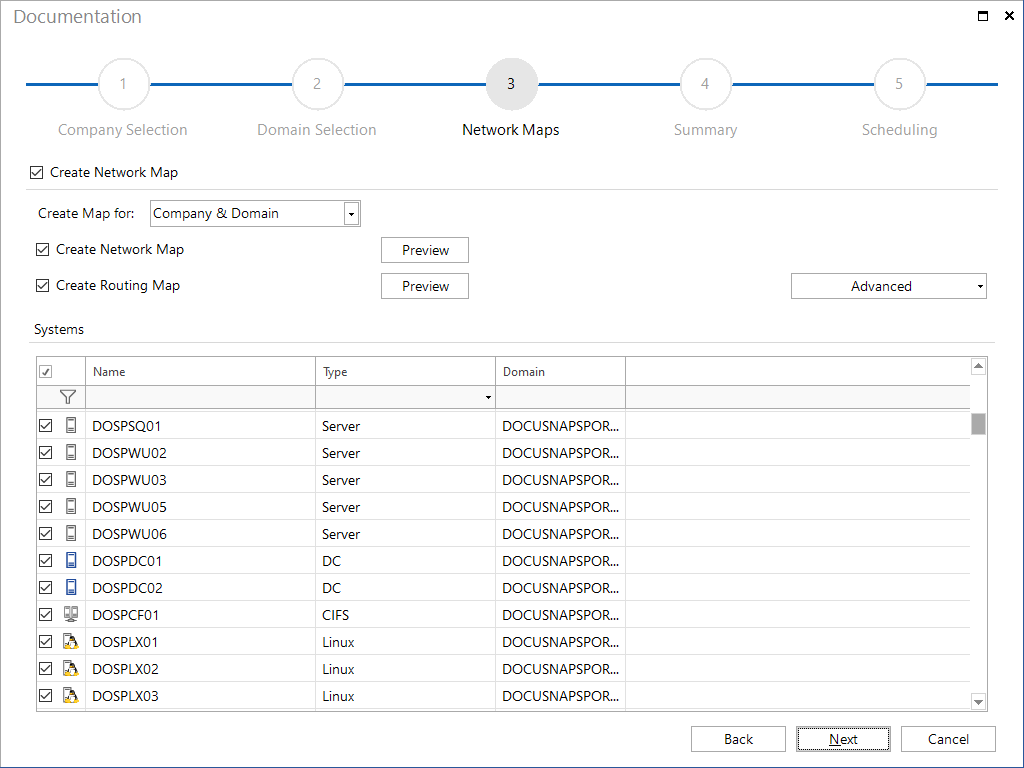Click the blue DC icon for DOSPDC02
This screenshot has height=768, width=1024.
(71, 588)
